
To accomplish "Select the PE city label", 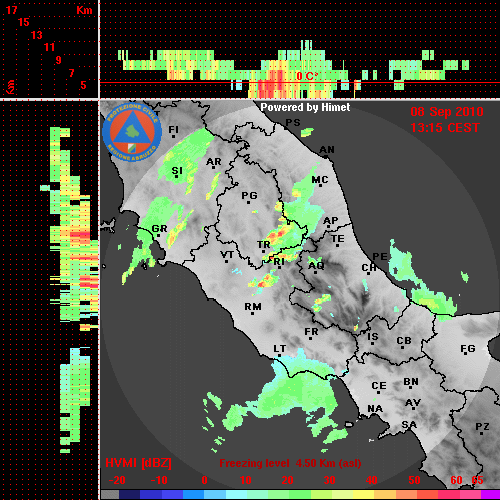I will pyautogui.click(x=380, y=256).
